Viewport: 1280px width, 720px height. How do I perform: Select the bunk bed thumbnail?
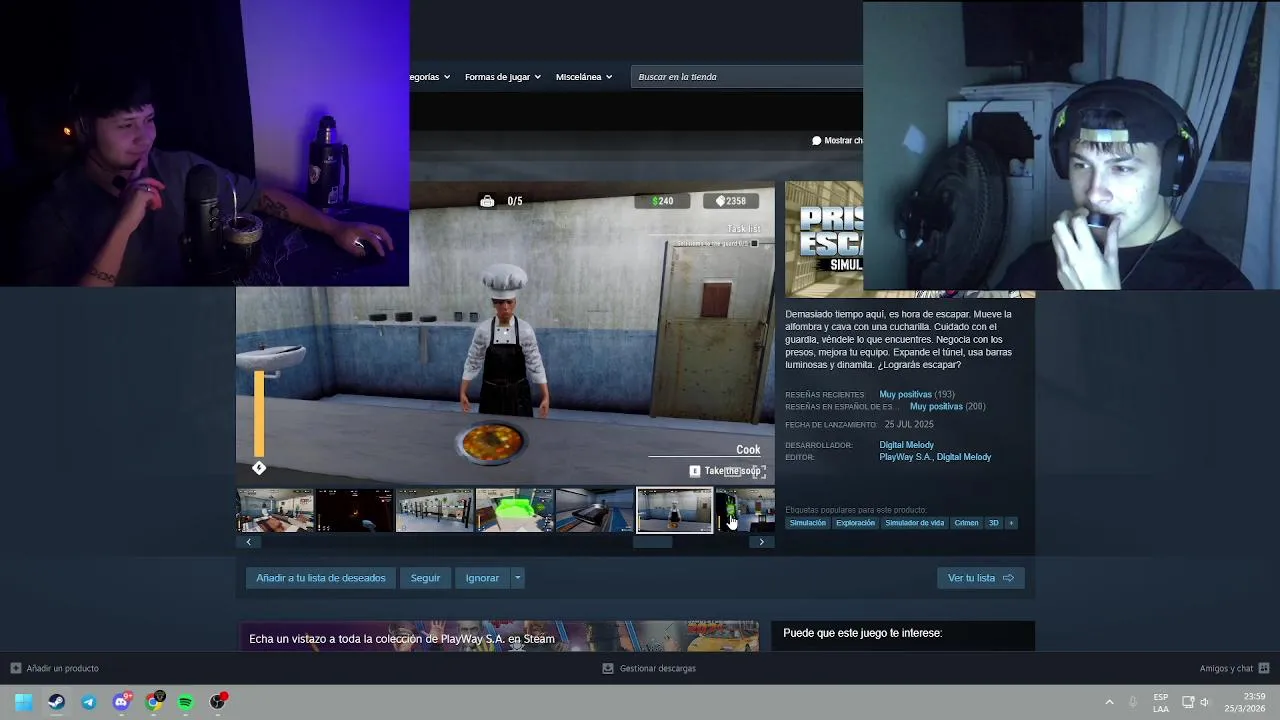(595, 510)
